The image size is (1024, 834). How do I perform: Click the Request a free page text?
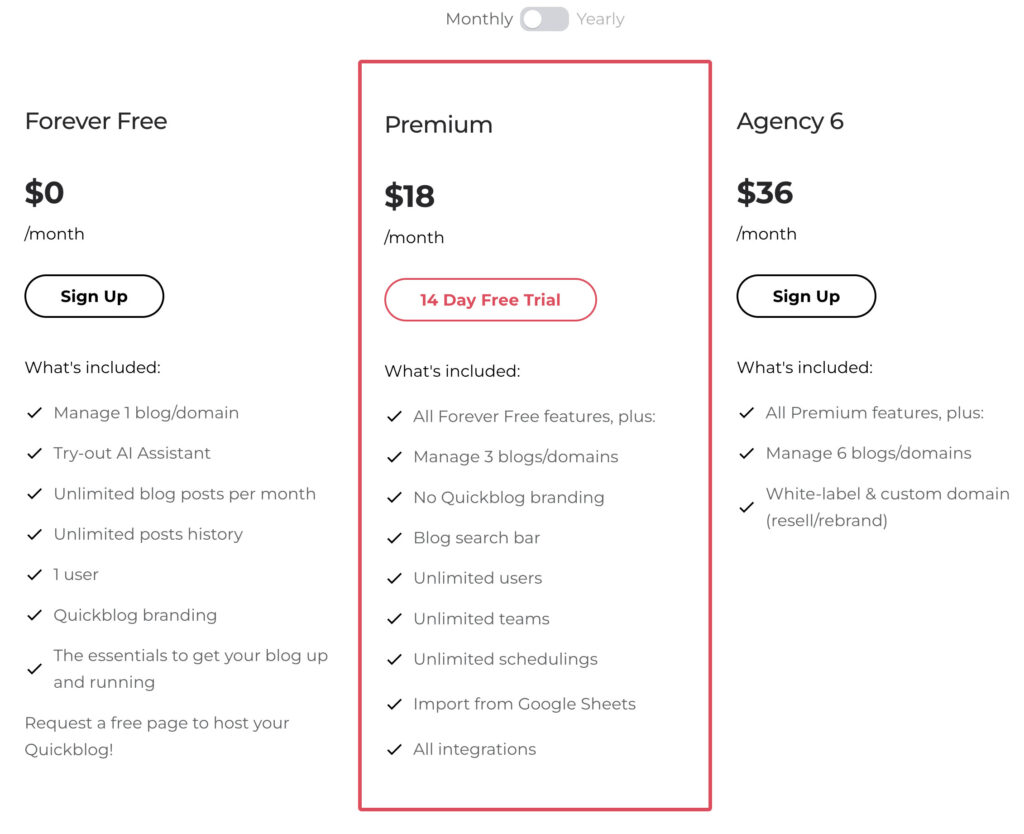click(x=156, y=735)
